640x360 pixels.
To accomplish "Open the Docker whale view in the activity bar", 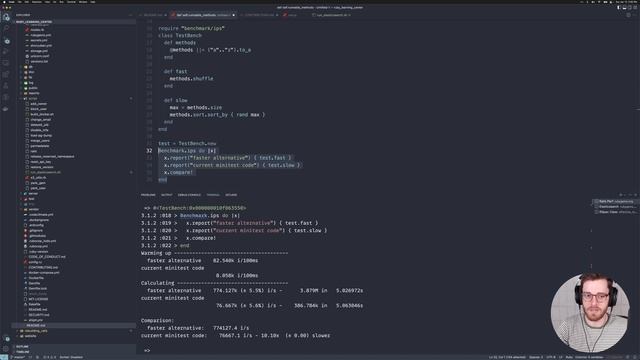I will 6,109.
